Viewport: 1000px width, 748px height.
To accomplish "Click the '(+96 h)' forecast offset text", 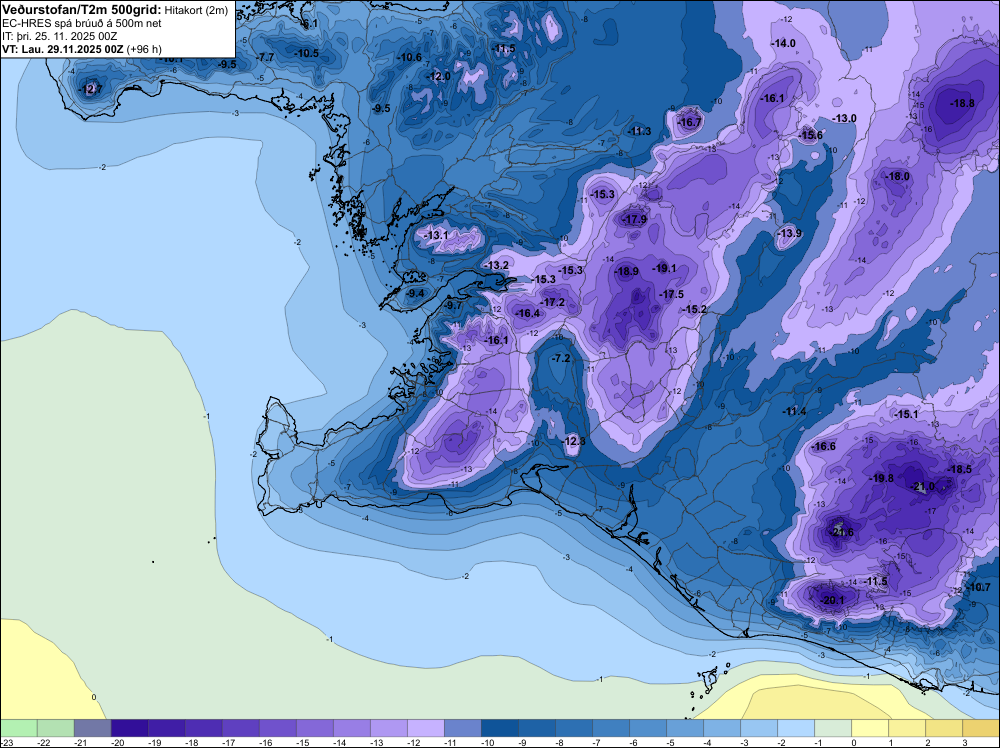I will point(144,49).
